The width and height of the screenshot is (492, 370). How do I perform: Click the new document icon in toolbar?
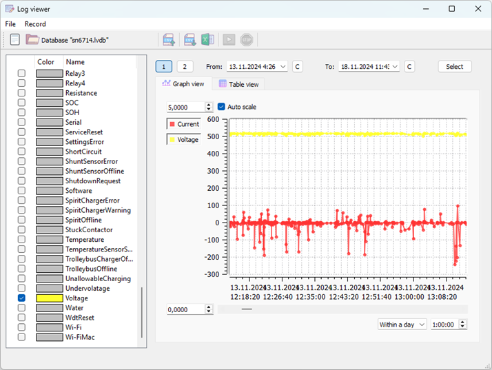click(15, 40)
